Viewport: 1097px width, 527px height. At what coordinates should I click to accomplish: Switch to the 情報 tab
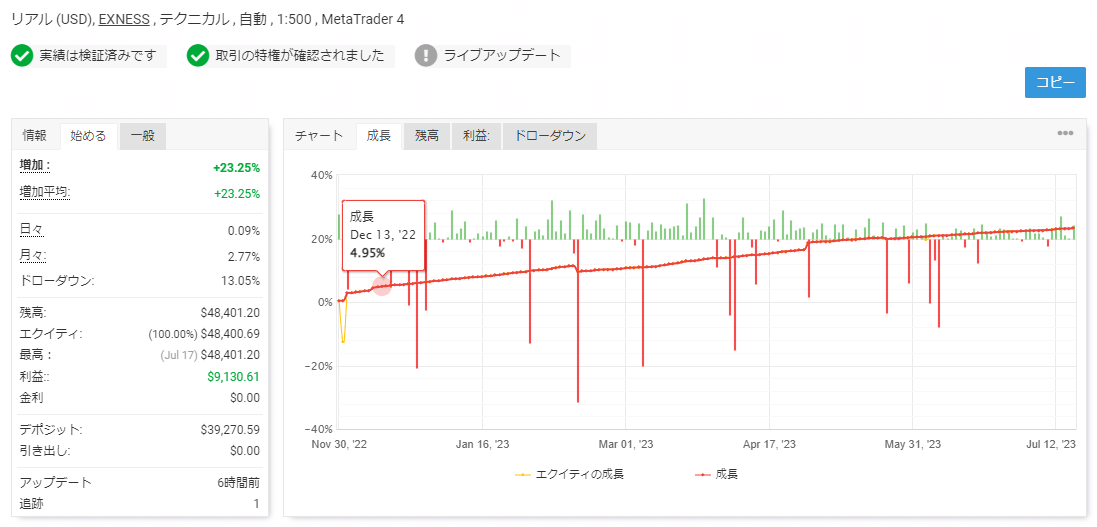pyautogui.click(x=35, y=136)
